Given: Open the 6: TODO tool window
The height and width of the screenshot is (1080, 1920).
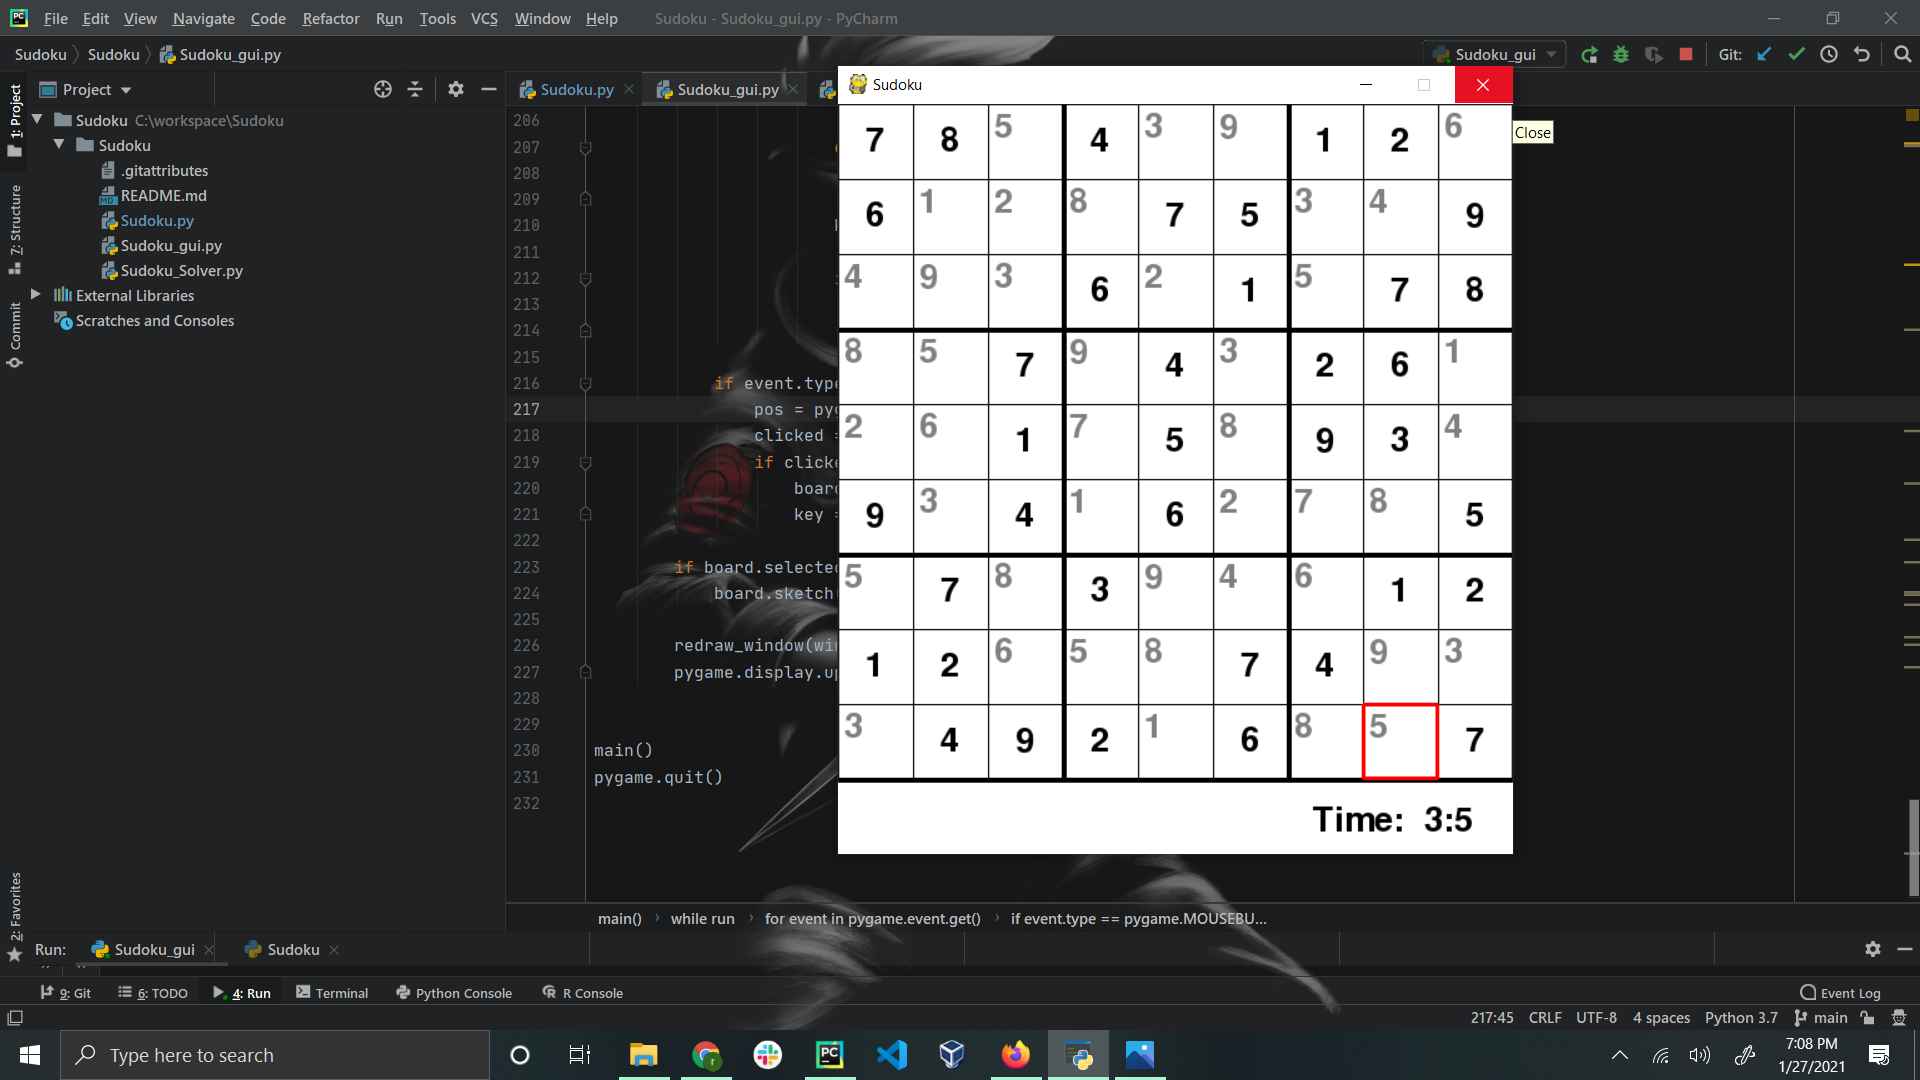Looking at the screenshot, I should pos(153,993).
